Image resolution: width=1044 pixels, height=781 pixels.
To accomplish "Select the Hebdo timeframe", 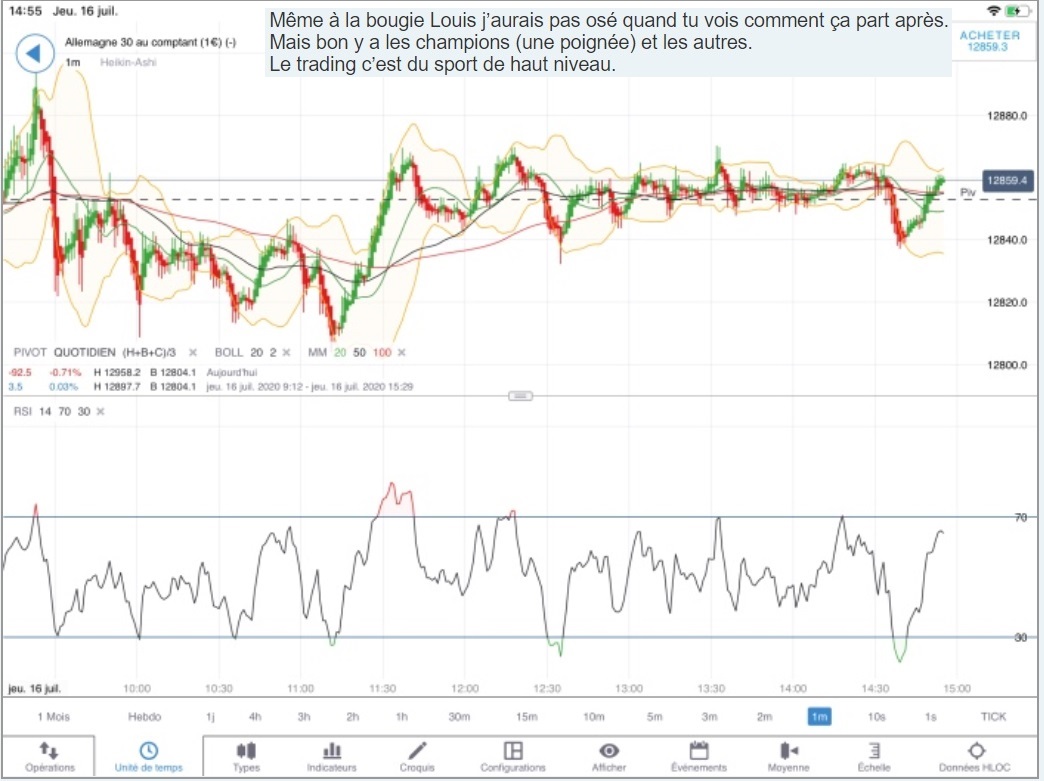I will click(x=144, y=716).
